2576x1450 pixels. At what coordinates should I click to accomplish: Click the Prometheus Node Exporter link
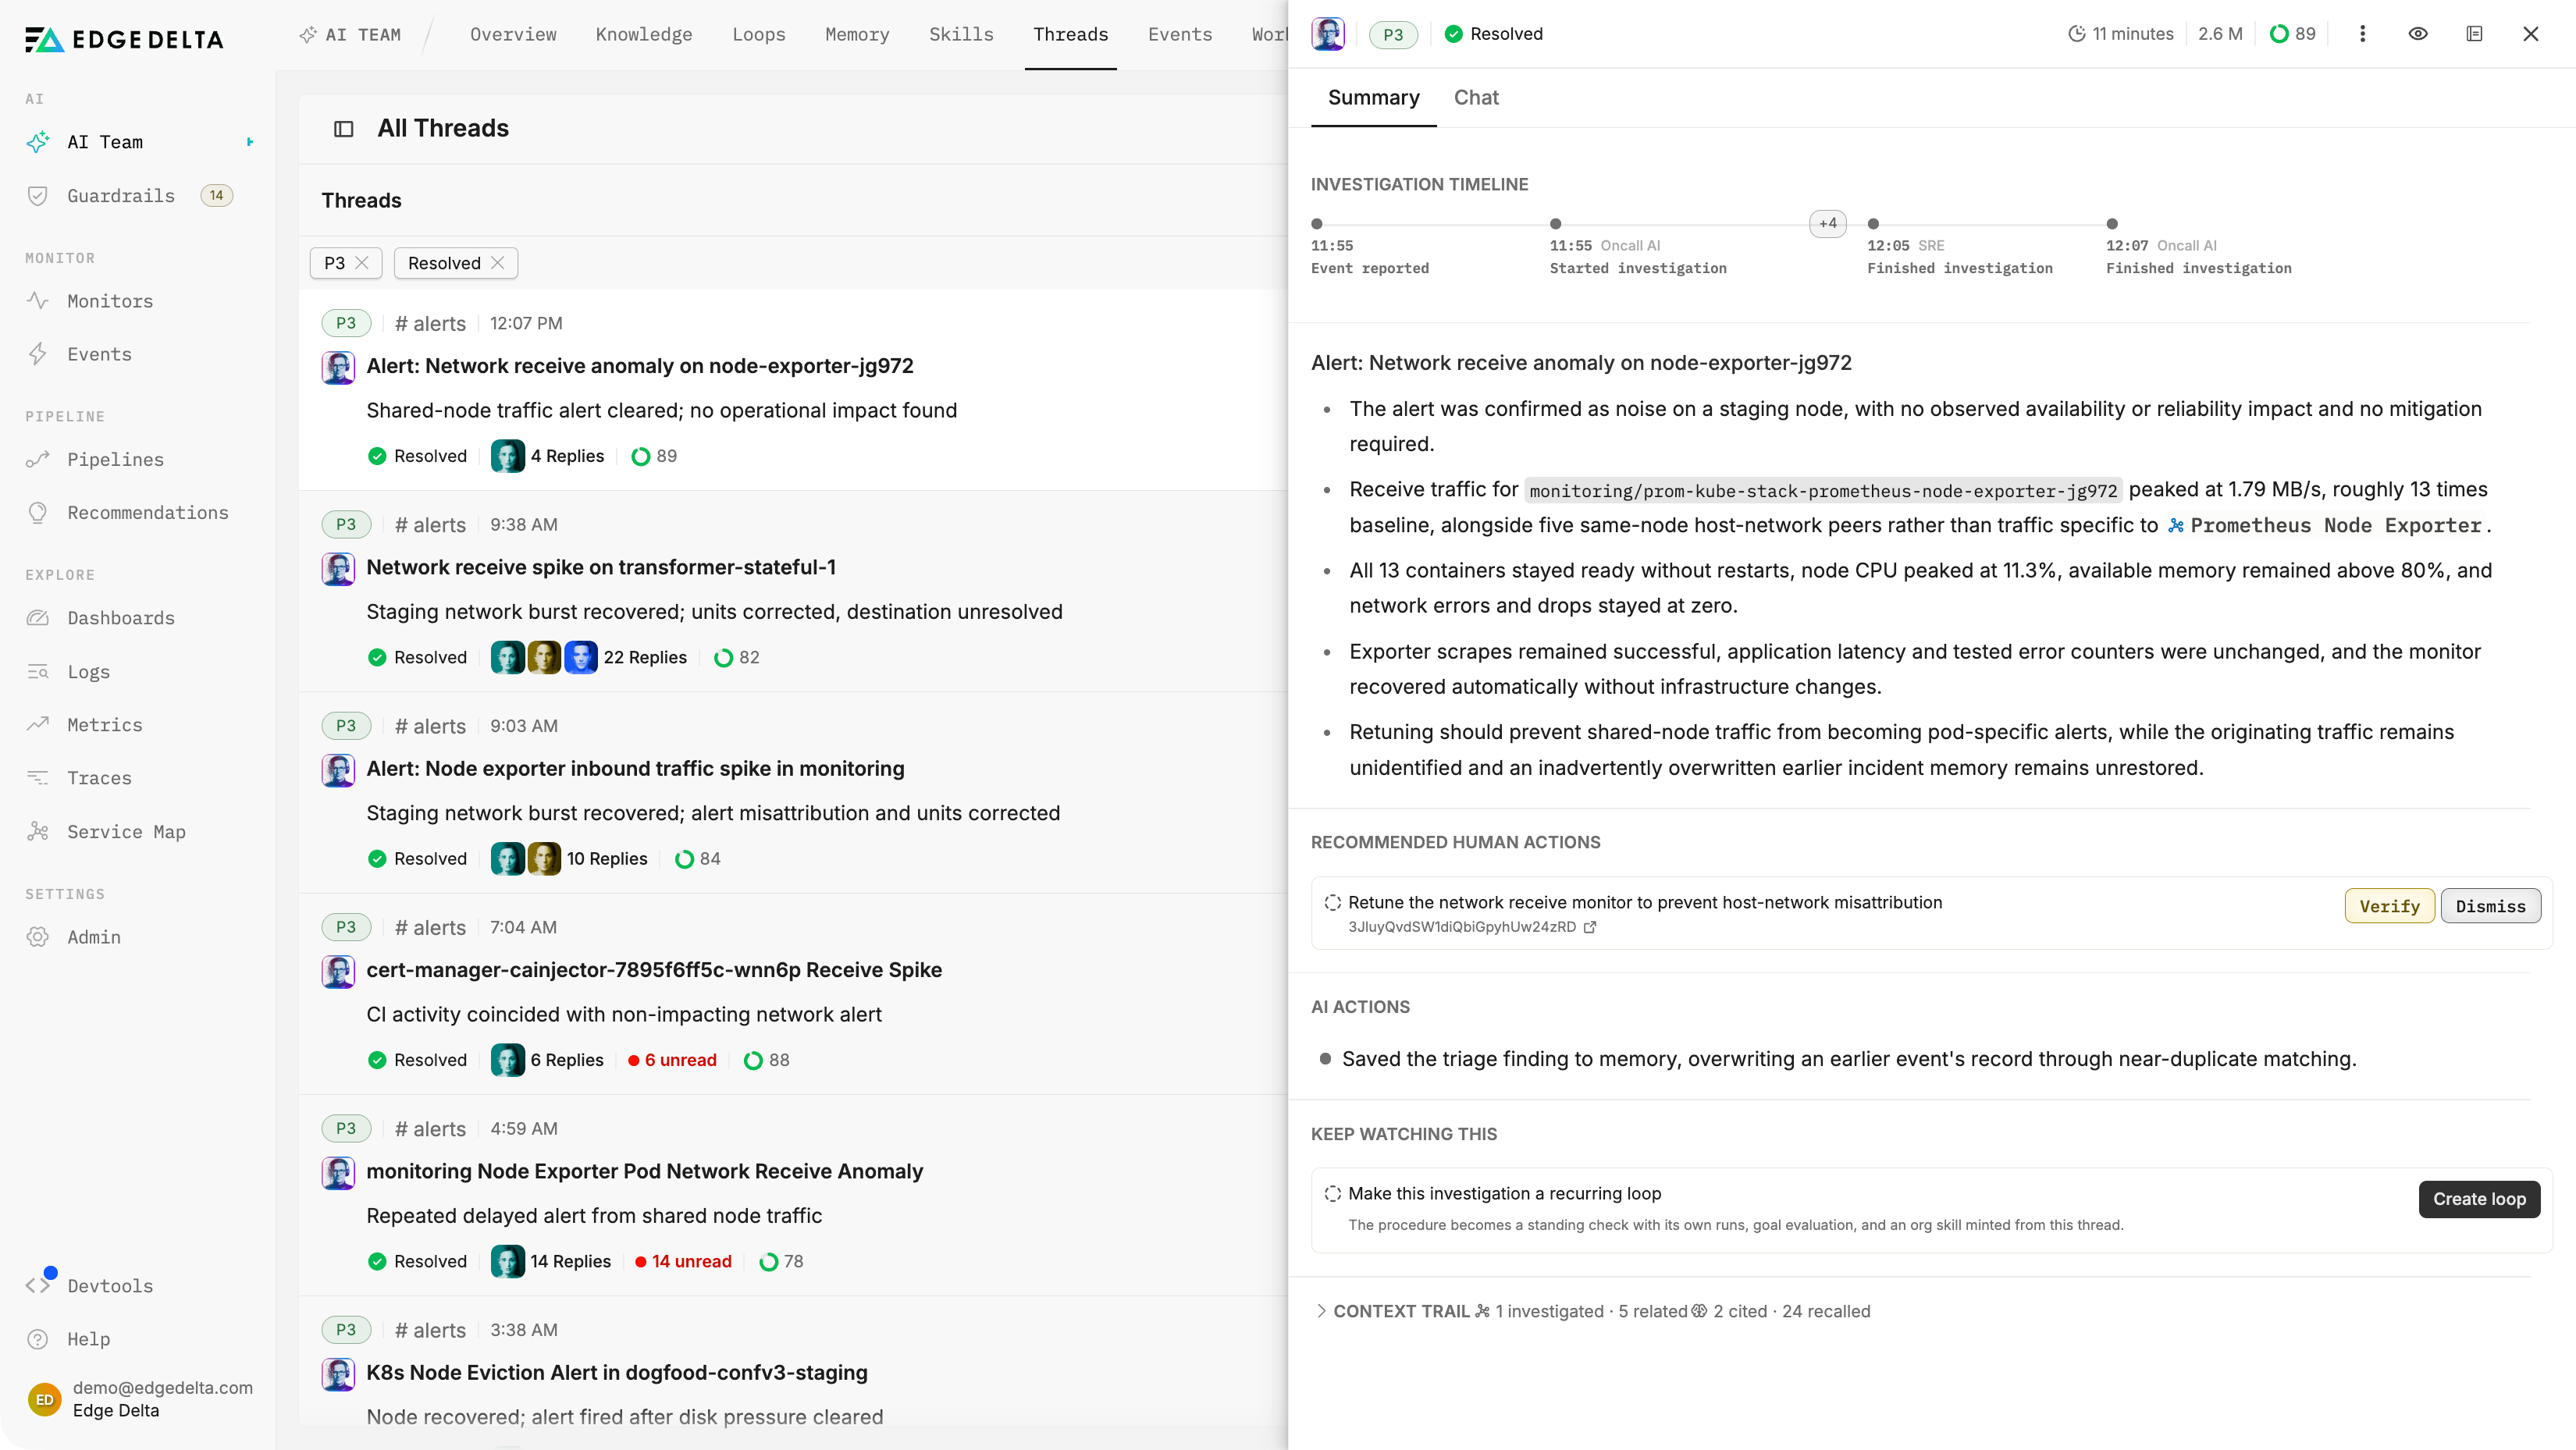point(2326,525)
